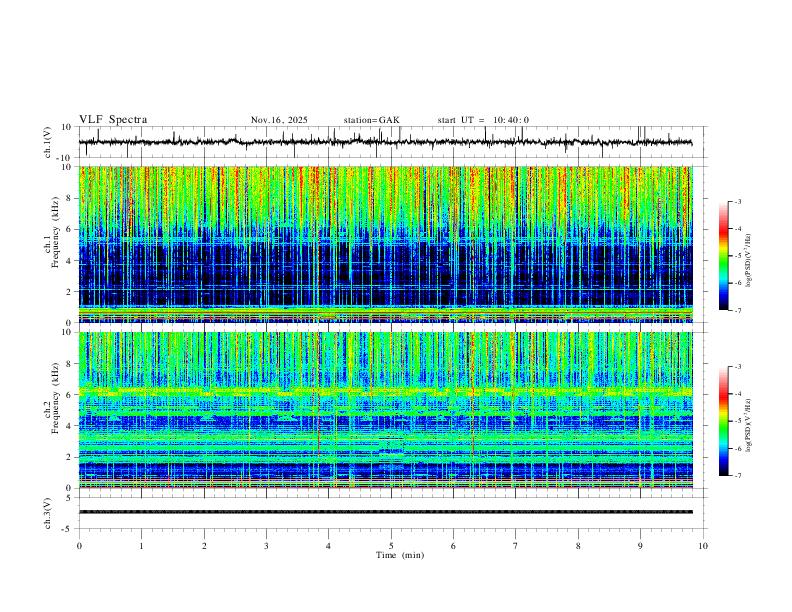Click the 'Time (min)' axis label
Screen dimensions: 792x612
coord(400,555)
